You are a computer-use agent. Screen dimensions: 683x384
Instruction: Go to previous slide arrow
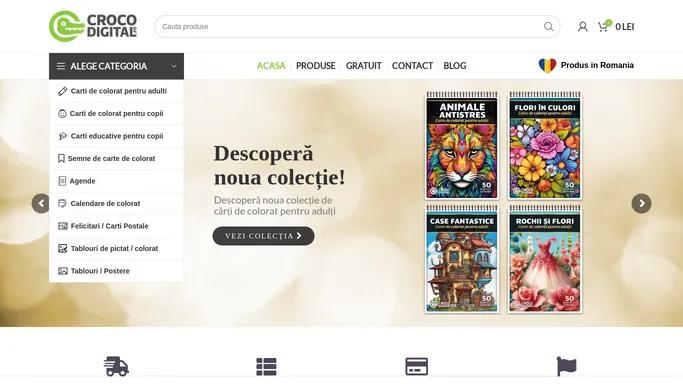41,203
